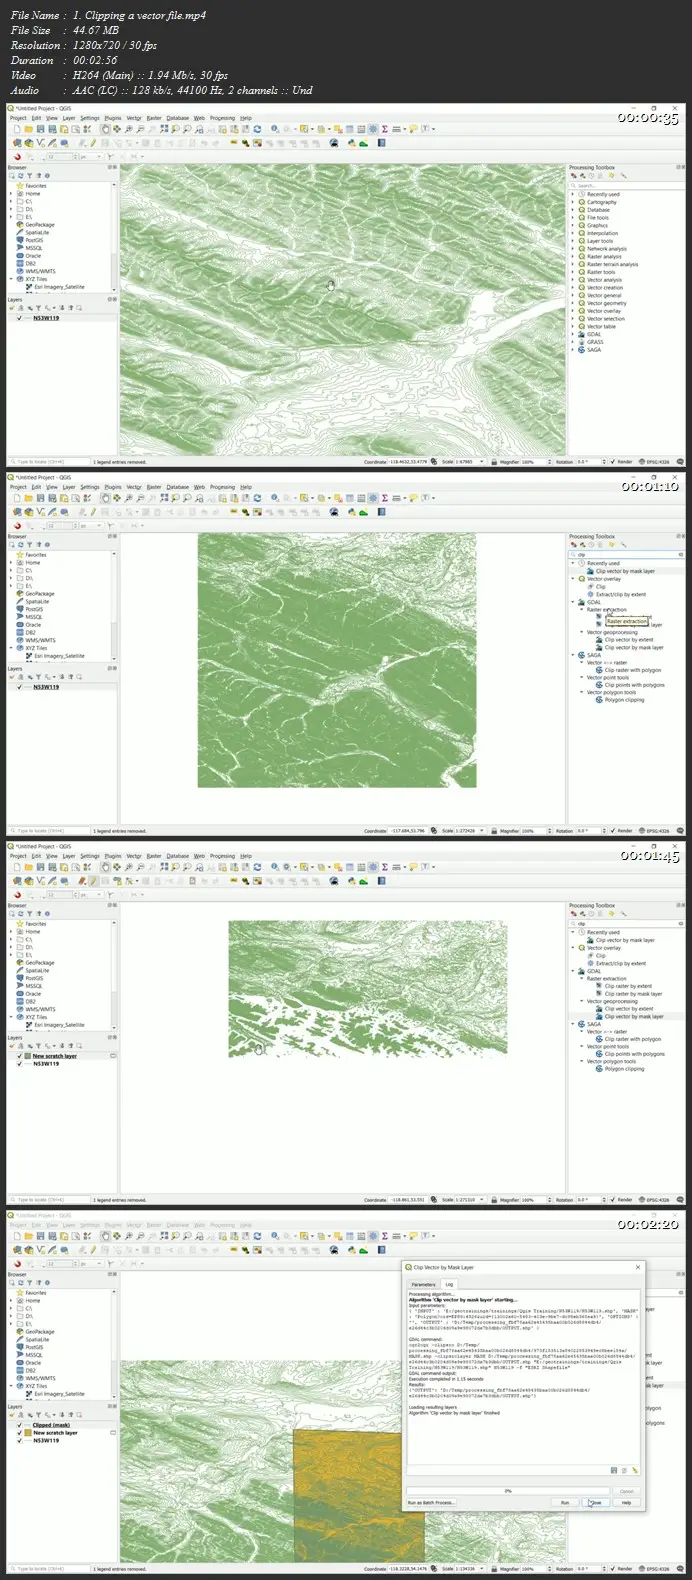Toggle Render checkbox in 00:01:10 status bar
692x1580 pixels.
coord(614,831)
